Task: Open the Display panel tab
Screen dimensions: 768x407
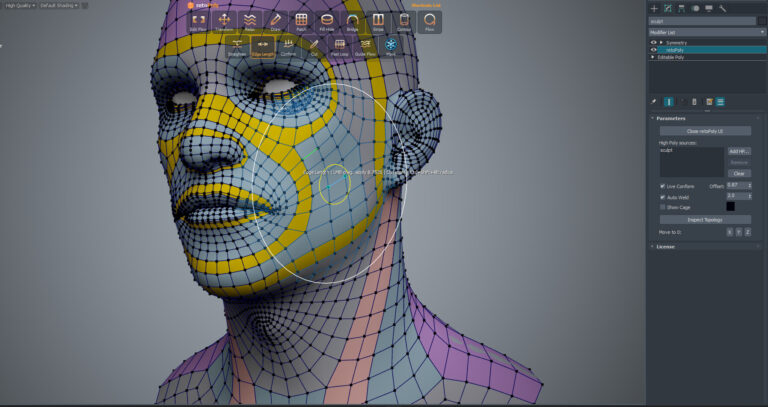Action: point(709,8)
